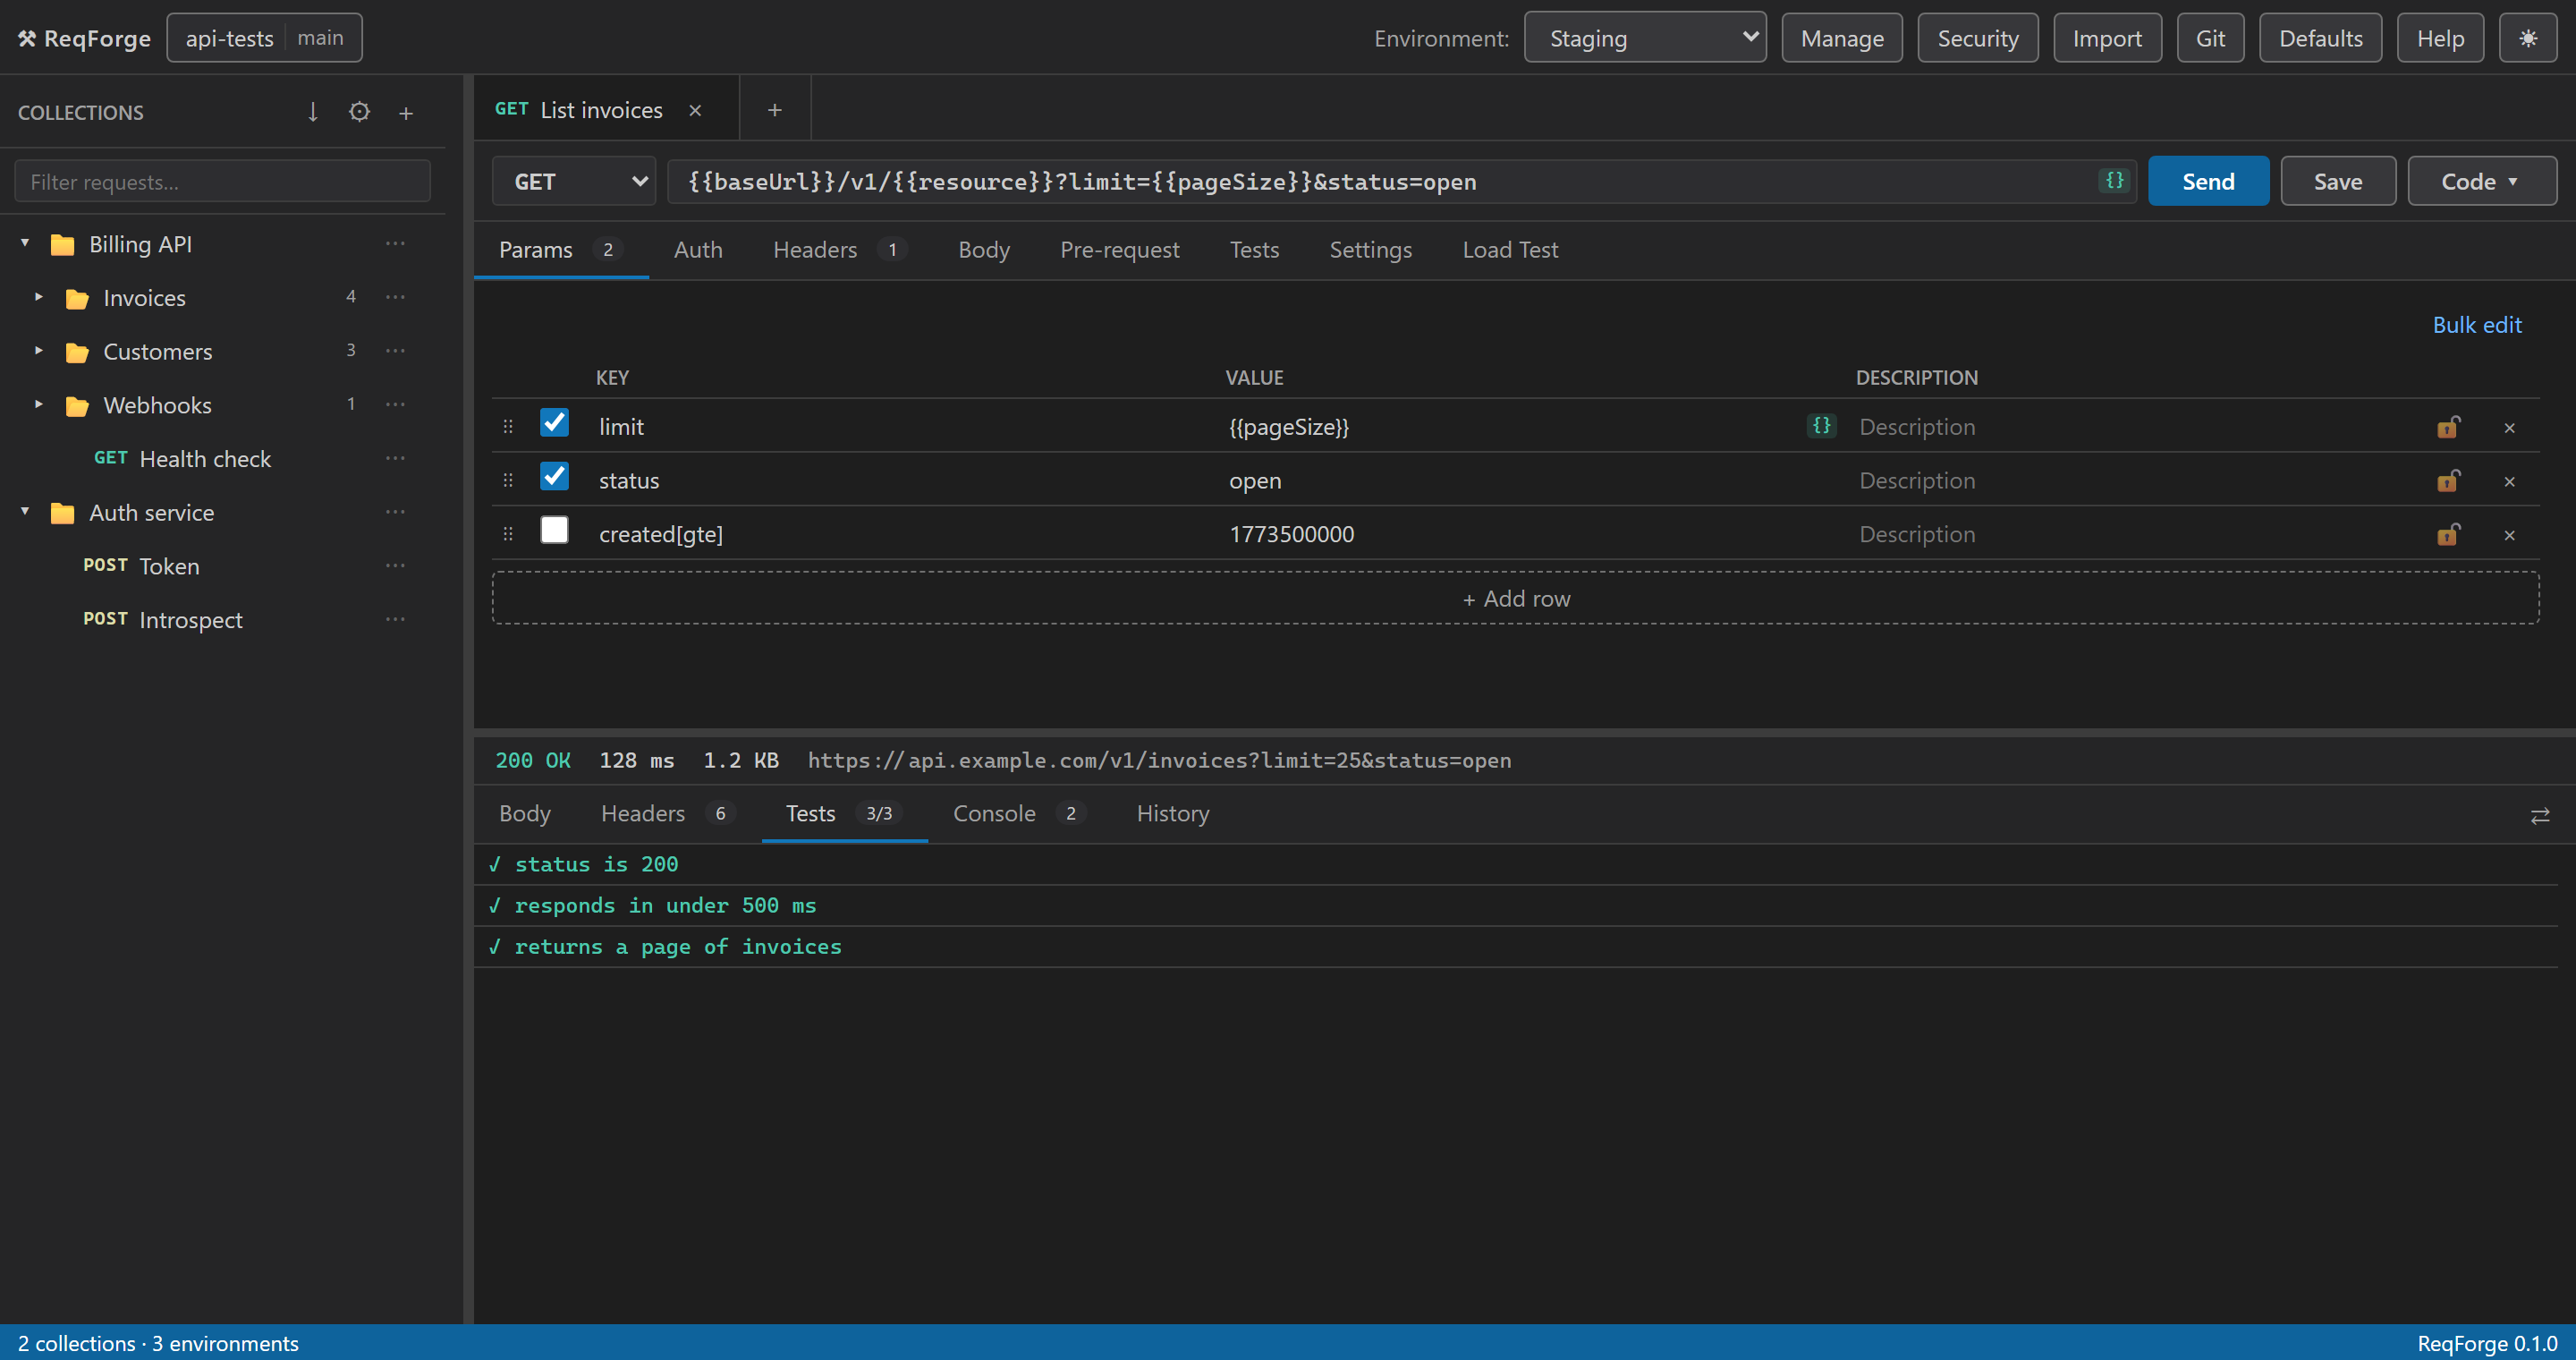Click the Description field of status row

tap(2135, 481)
